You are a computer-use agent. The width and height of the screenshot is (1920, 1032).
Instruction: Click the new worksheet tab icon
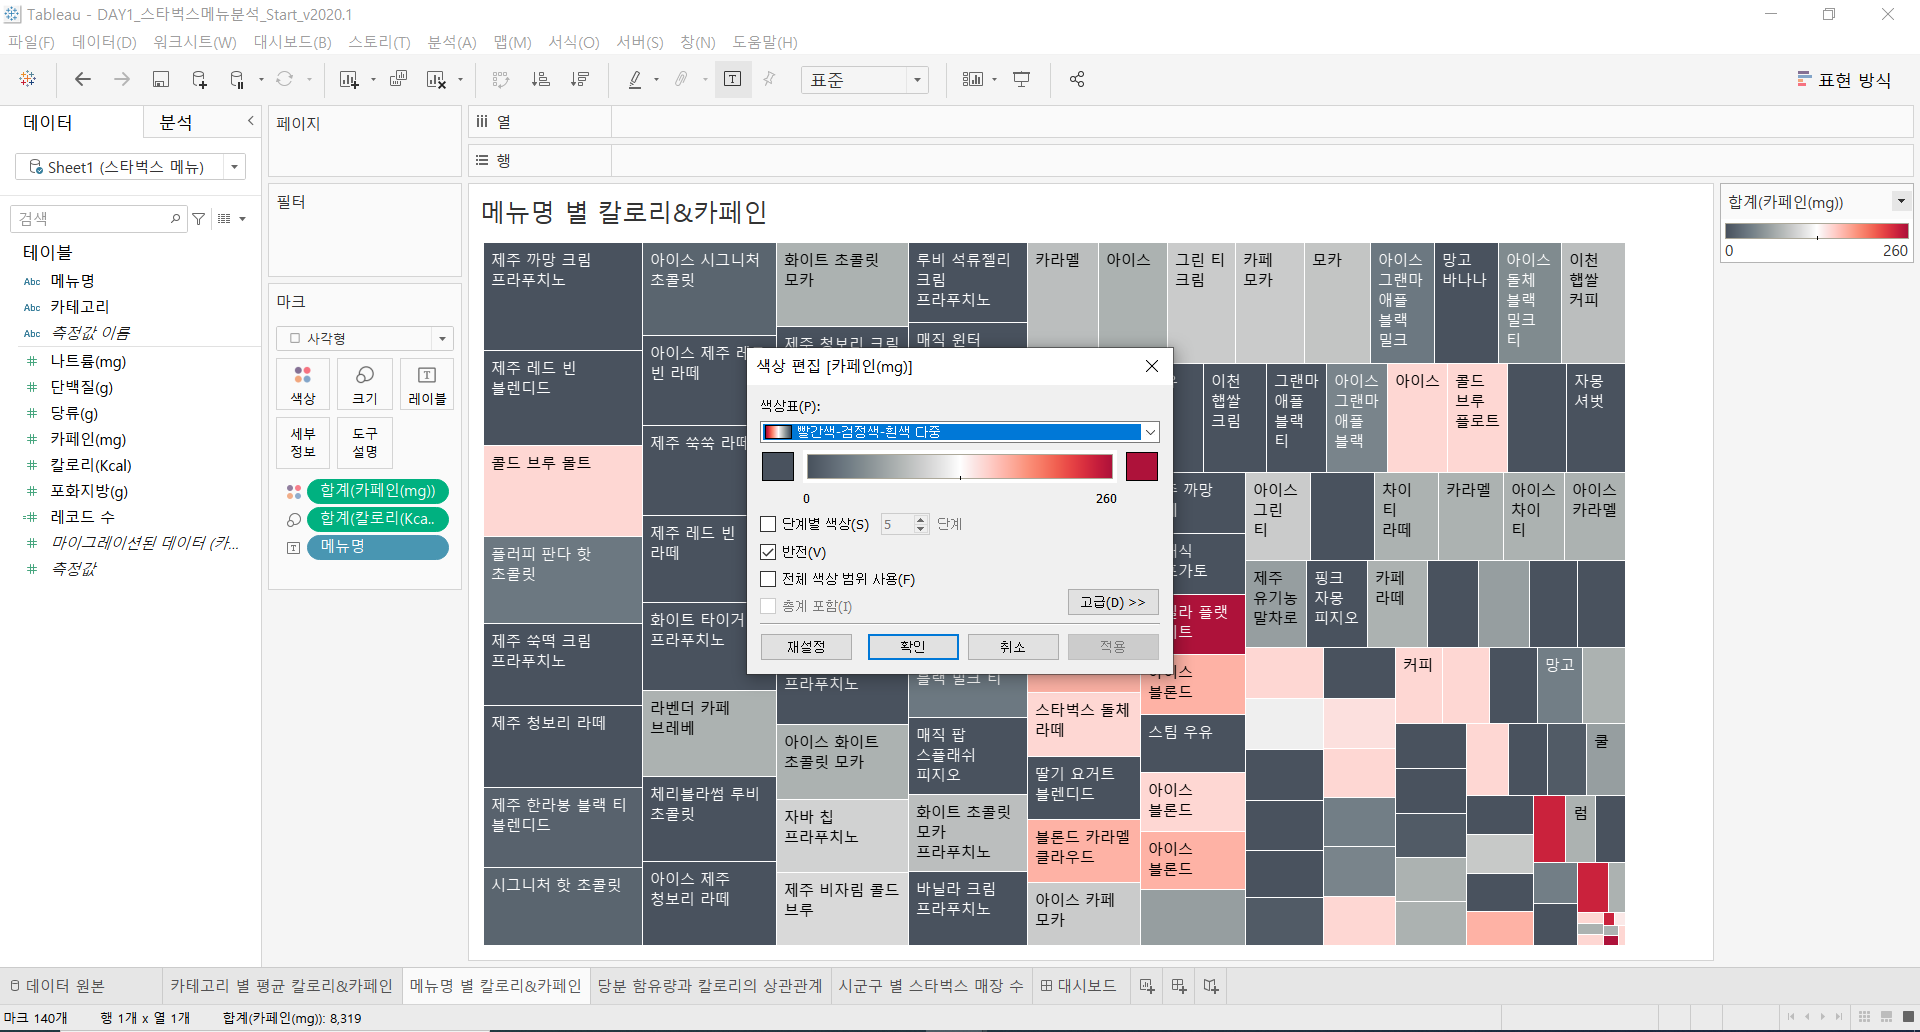click(x=1147, y=986)
